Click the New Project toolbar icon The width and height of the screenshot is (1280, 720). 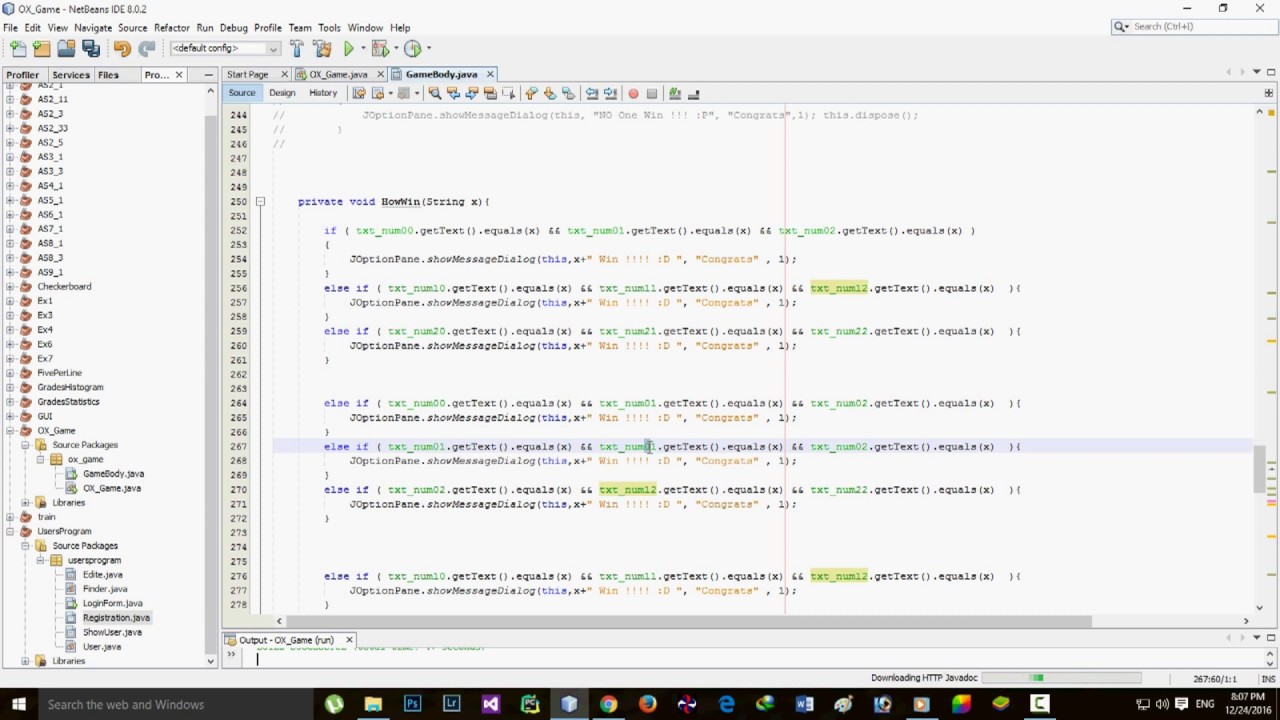[41, 48]
